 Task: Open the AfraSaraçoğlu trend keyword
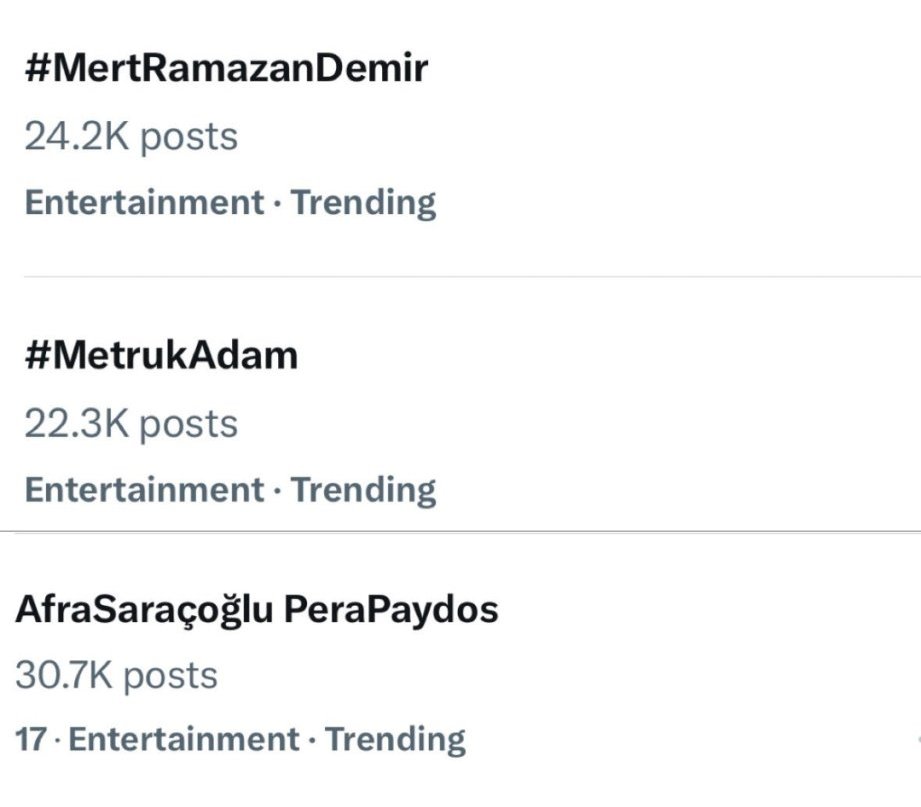144,609
